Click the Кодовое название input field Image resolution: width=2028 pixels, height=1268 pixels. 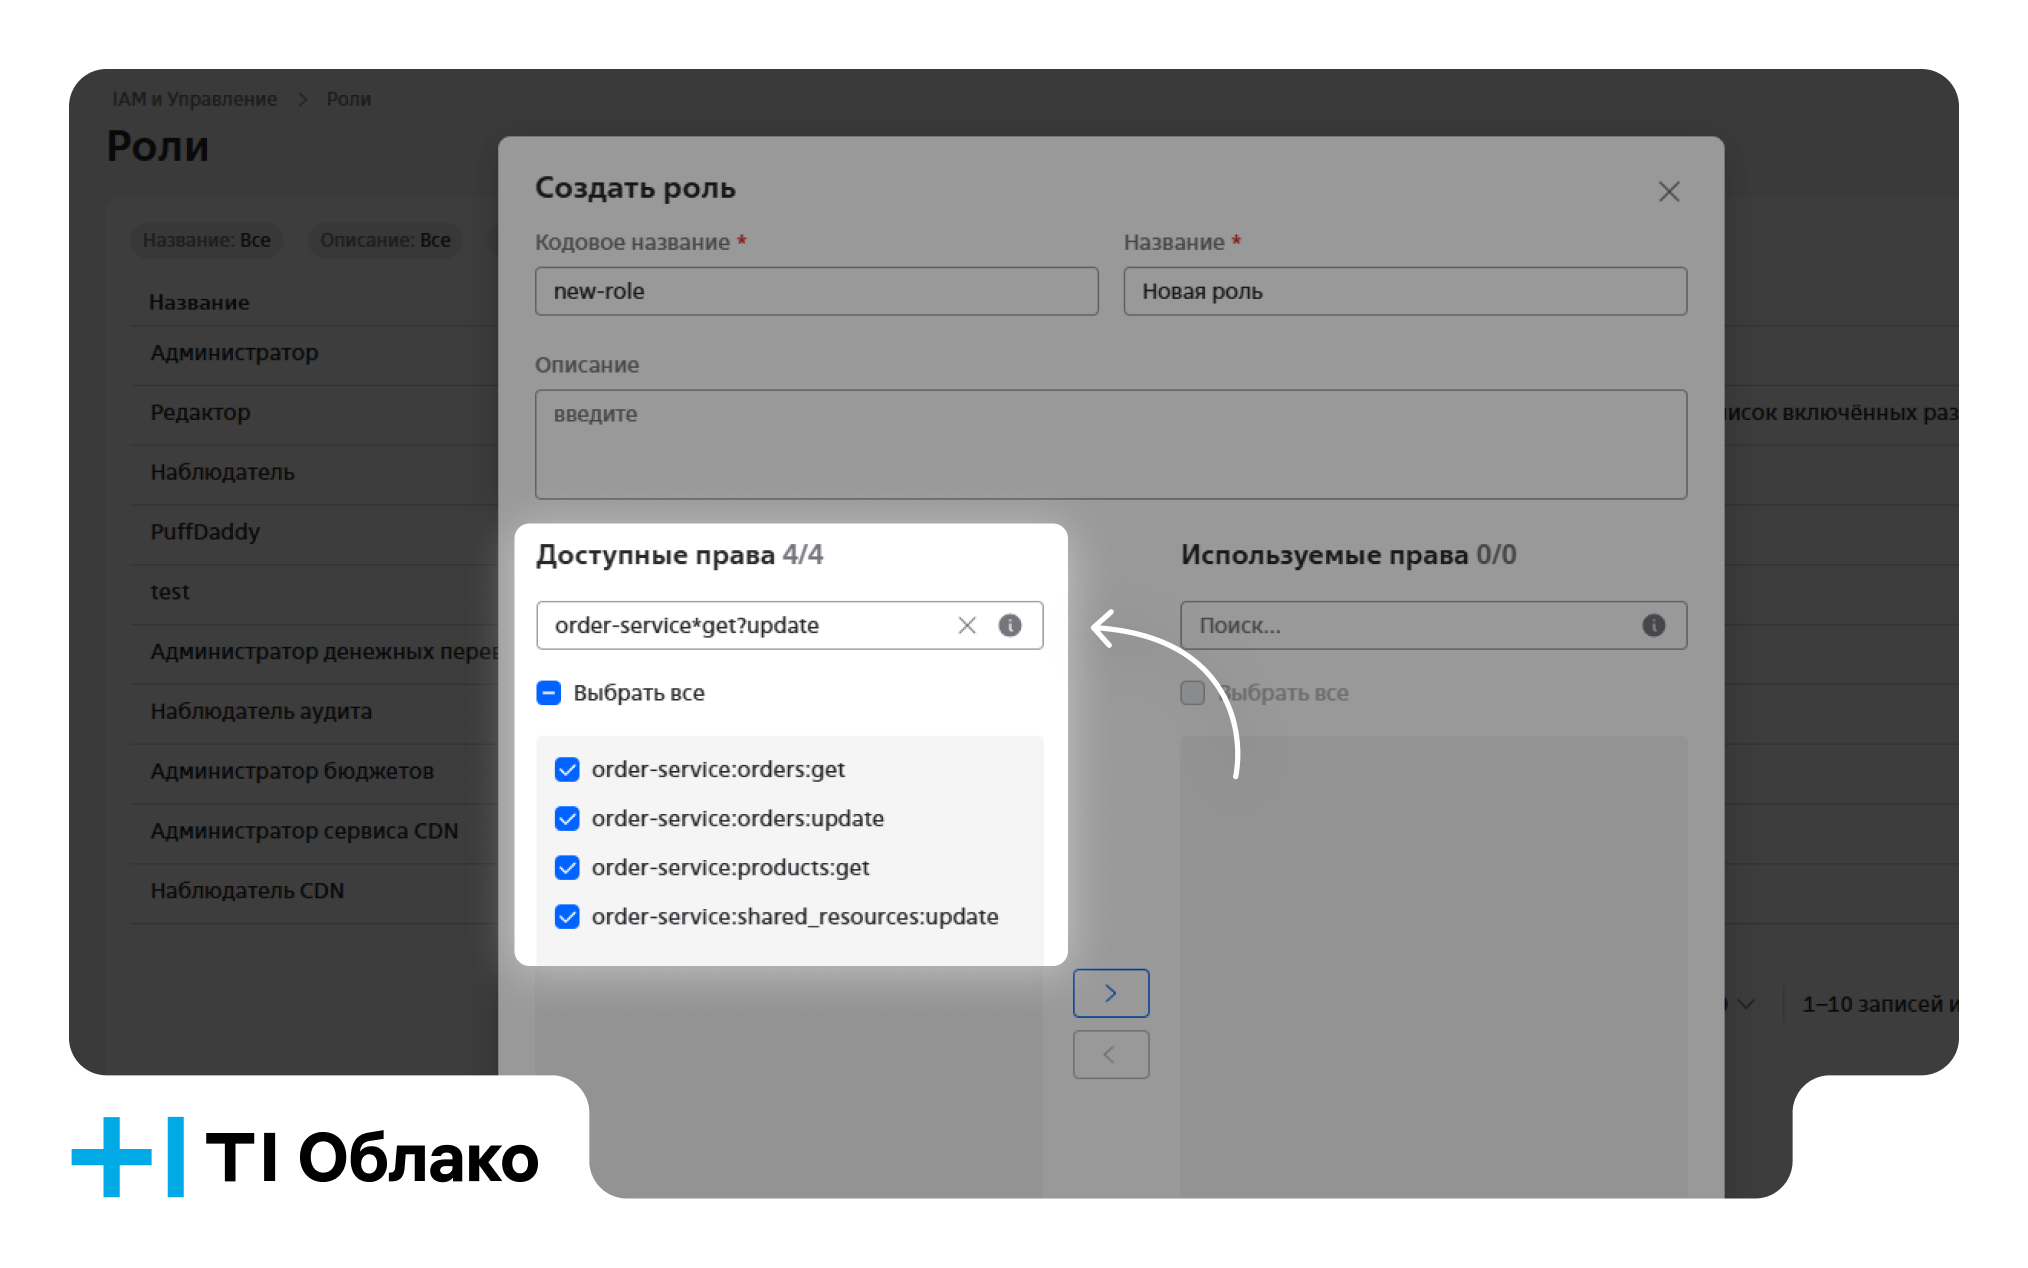(x=816, y=291)
